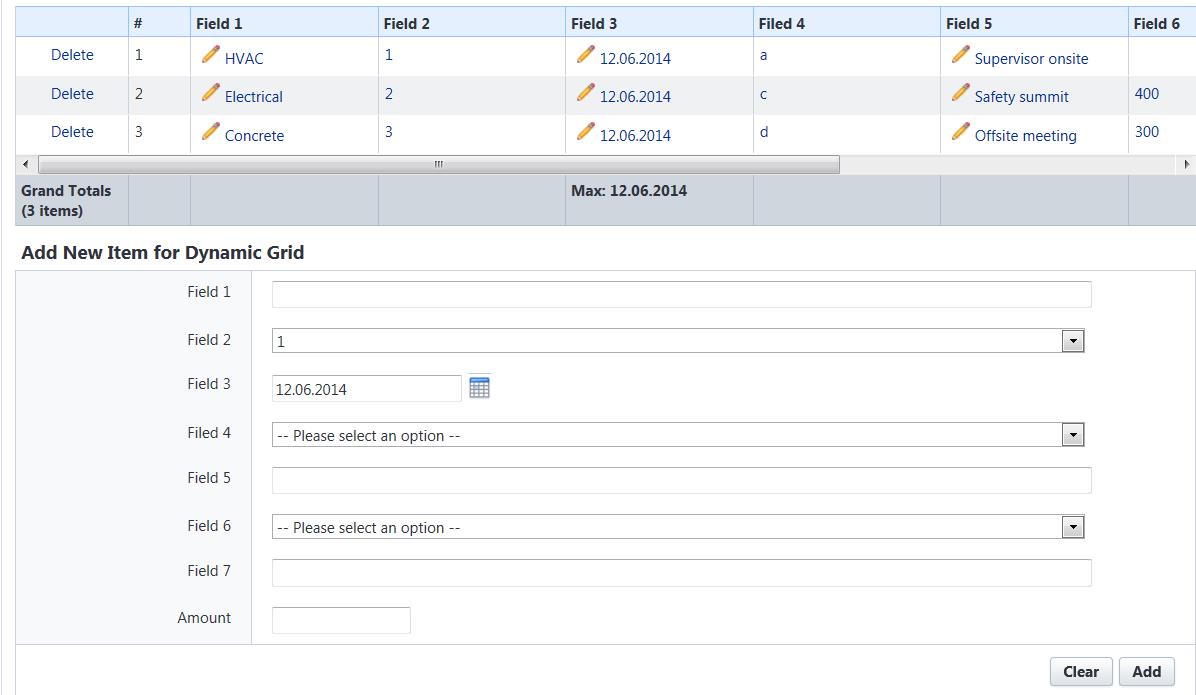
Task: Click the Field 2 column header
Action: click(x=471, y=23)
